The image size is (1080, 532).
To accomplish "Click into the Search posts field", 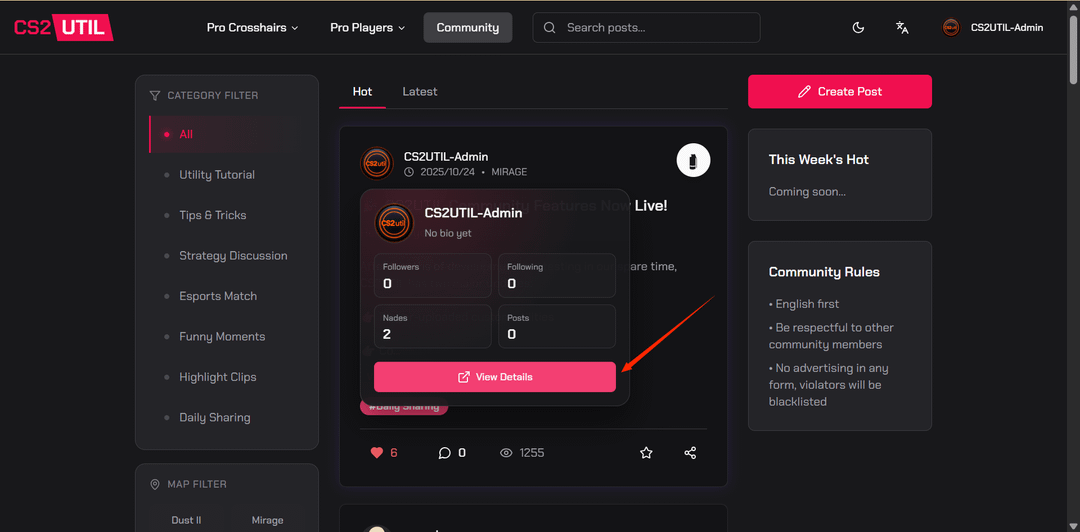I will pos(655,28).
